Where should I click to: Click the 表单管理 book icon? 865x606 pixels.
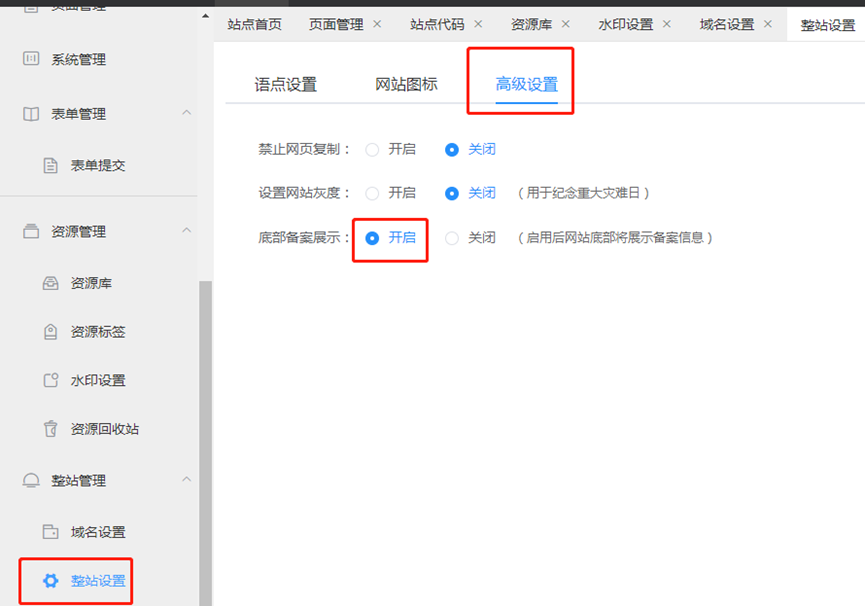click(31, 114)
